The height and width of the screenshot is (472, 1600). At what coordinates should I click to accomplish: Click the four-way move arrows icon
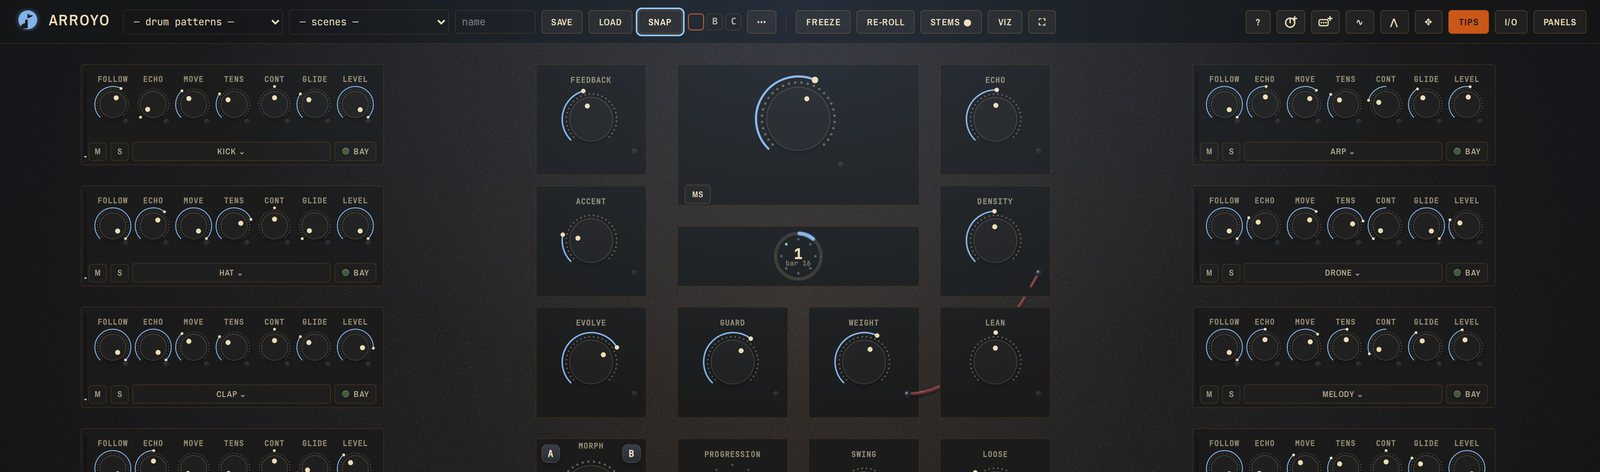tap(1427, 22)
